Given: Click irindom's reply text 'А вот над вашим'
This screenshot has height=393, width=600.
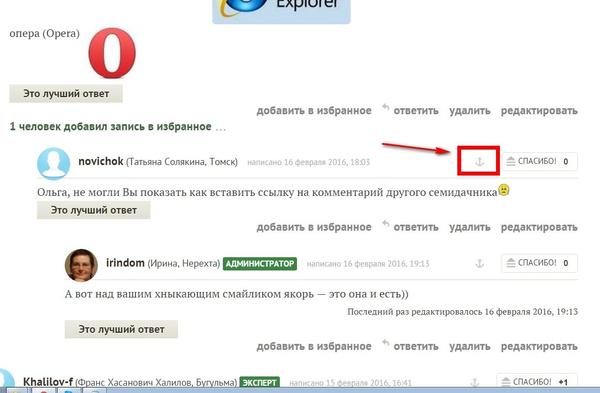Looking at the screenshot, I should pyautogui.click(x=236, y=294).
